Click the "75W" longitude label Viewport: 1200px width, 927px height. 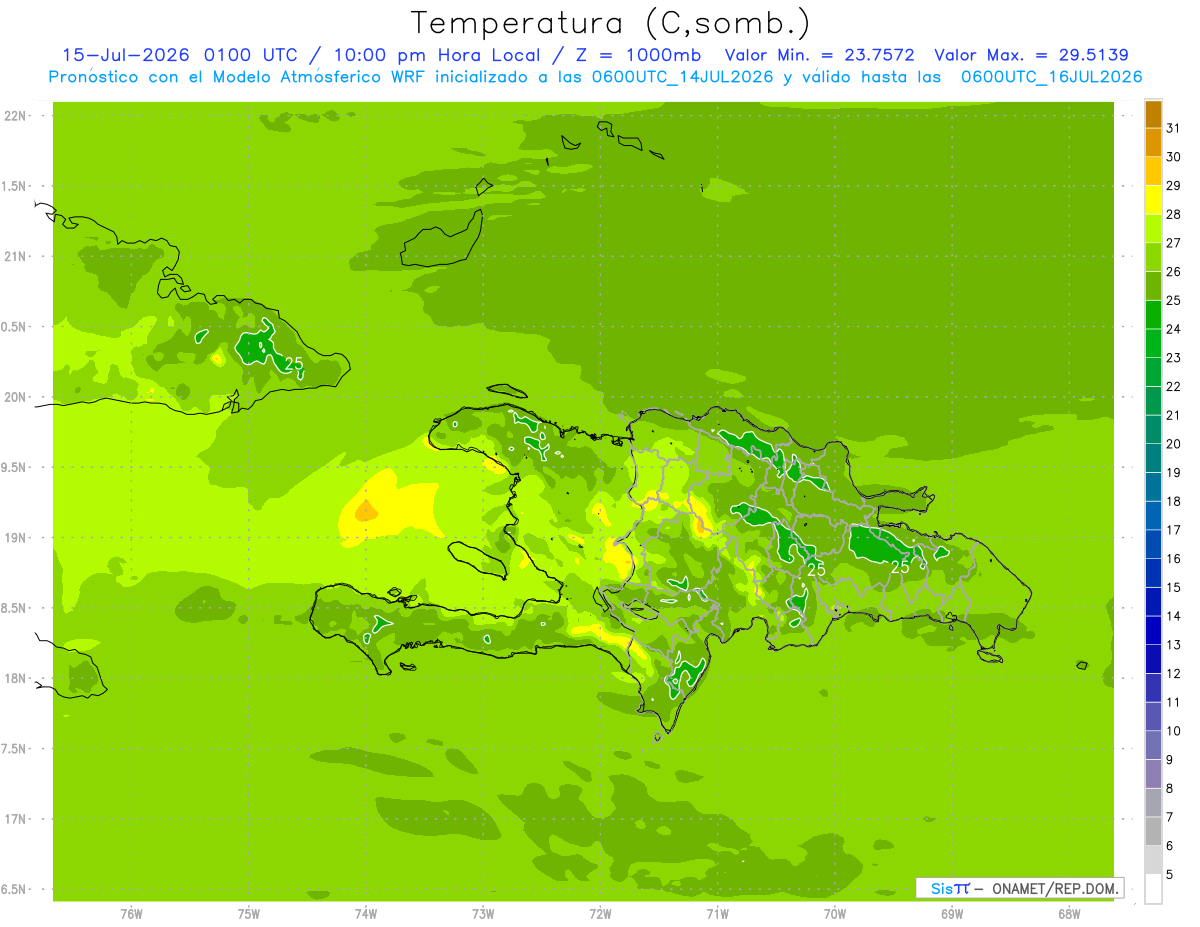pos(249,914)
